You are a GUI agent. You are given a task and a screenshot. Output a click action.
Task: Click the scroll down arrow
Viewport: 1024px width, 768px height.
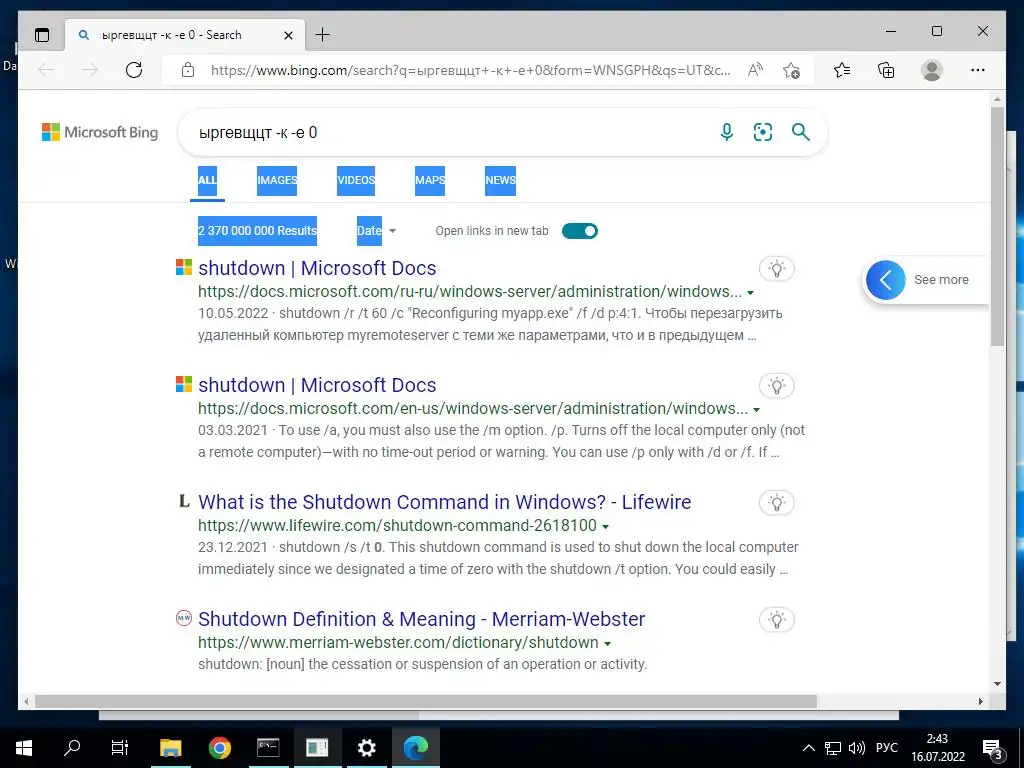997,684
